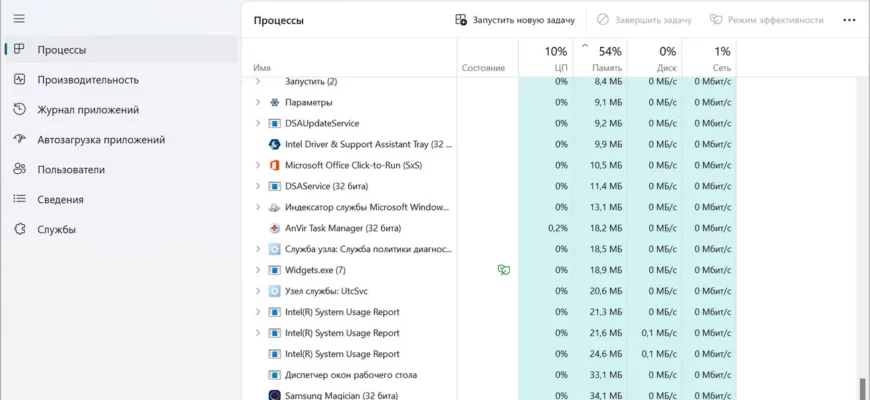Expand the Служба политики диагностики row

257,249
